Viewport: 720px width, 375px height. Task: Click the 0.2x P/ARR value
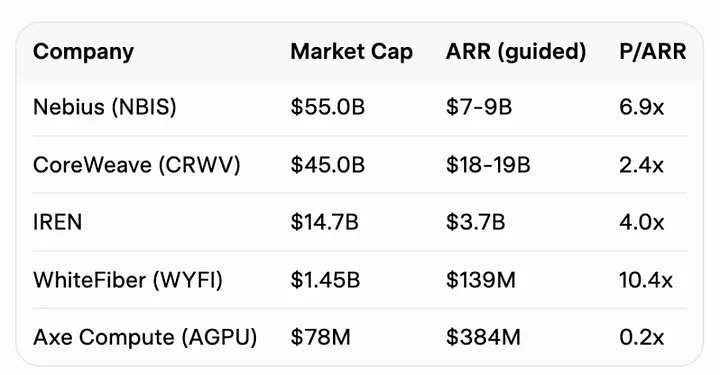coord(641,337)
